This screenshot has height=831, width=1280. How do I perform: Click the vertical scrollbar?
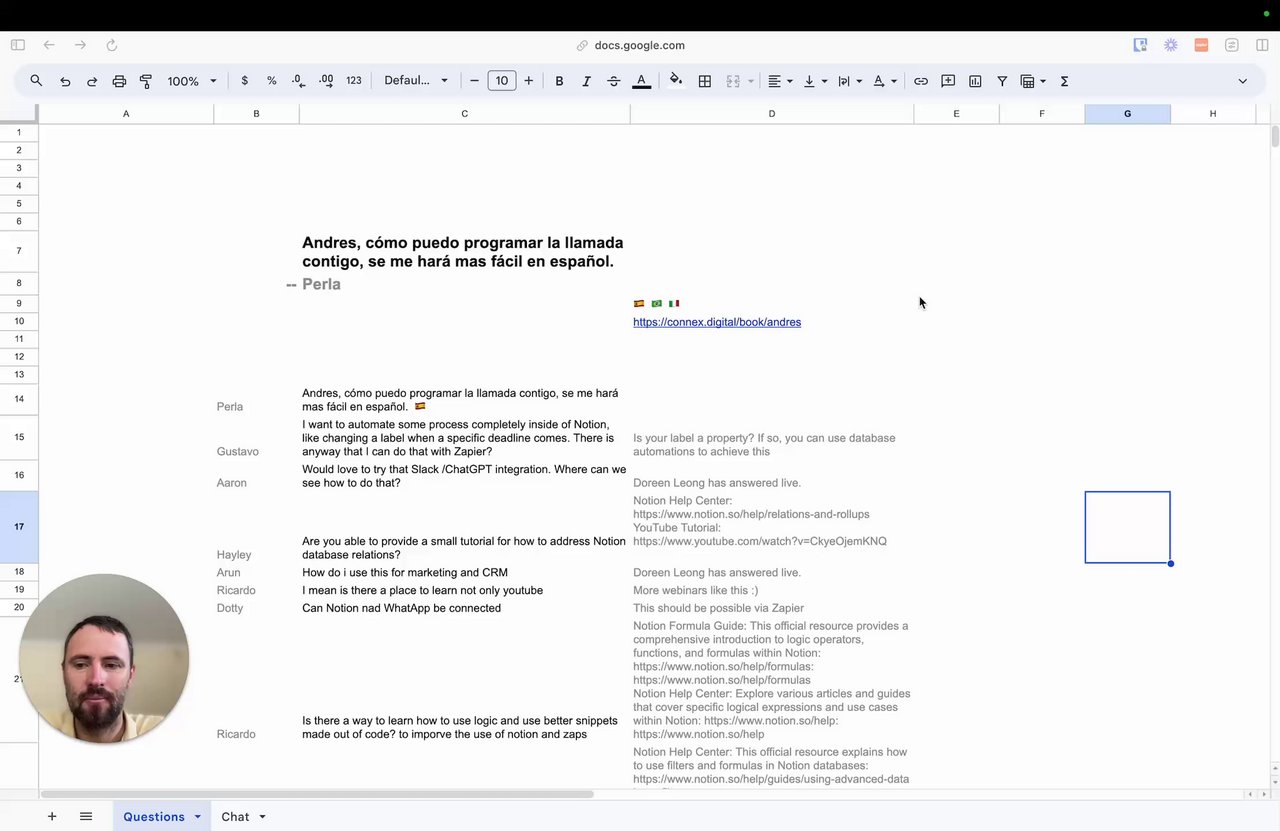click(1275, 137)
